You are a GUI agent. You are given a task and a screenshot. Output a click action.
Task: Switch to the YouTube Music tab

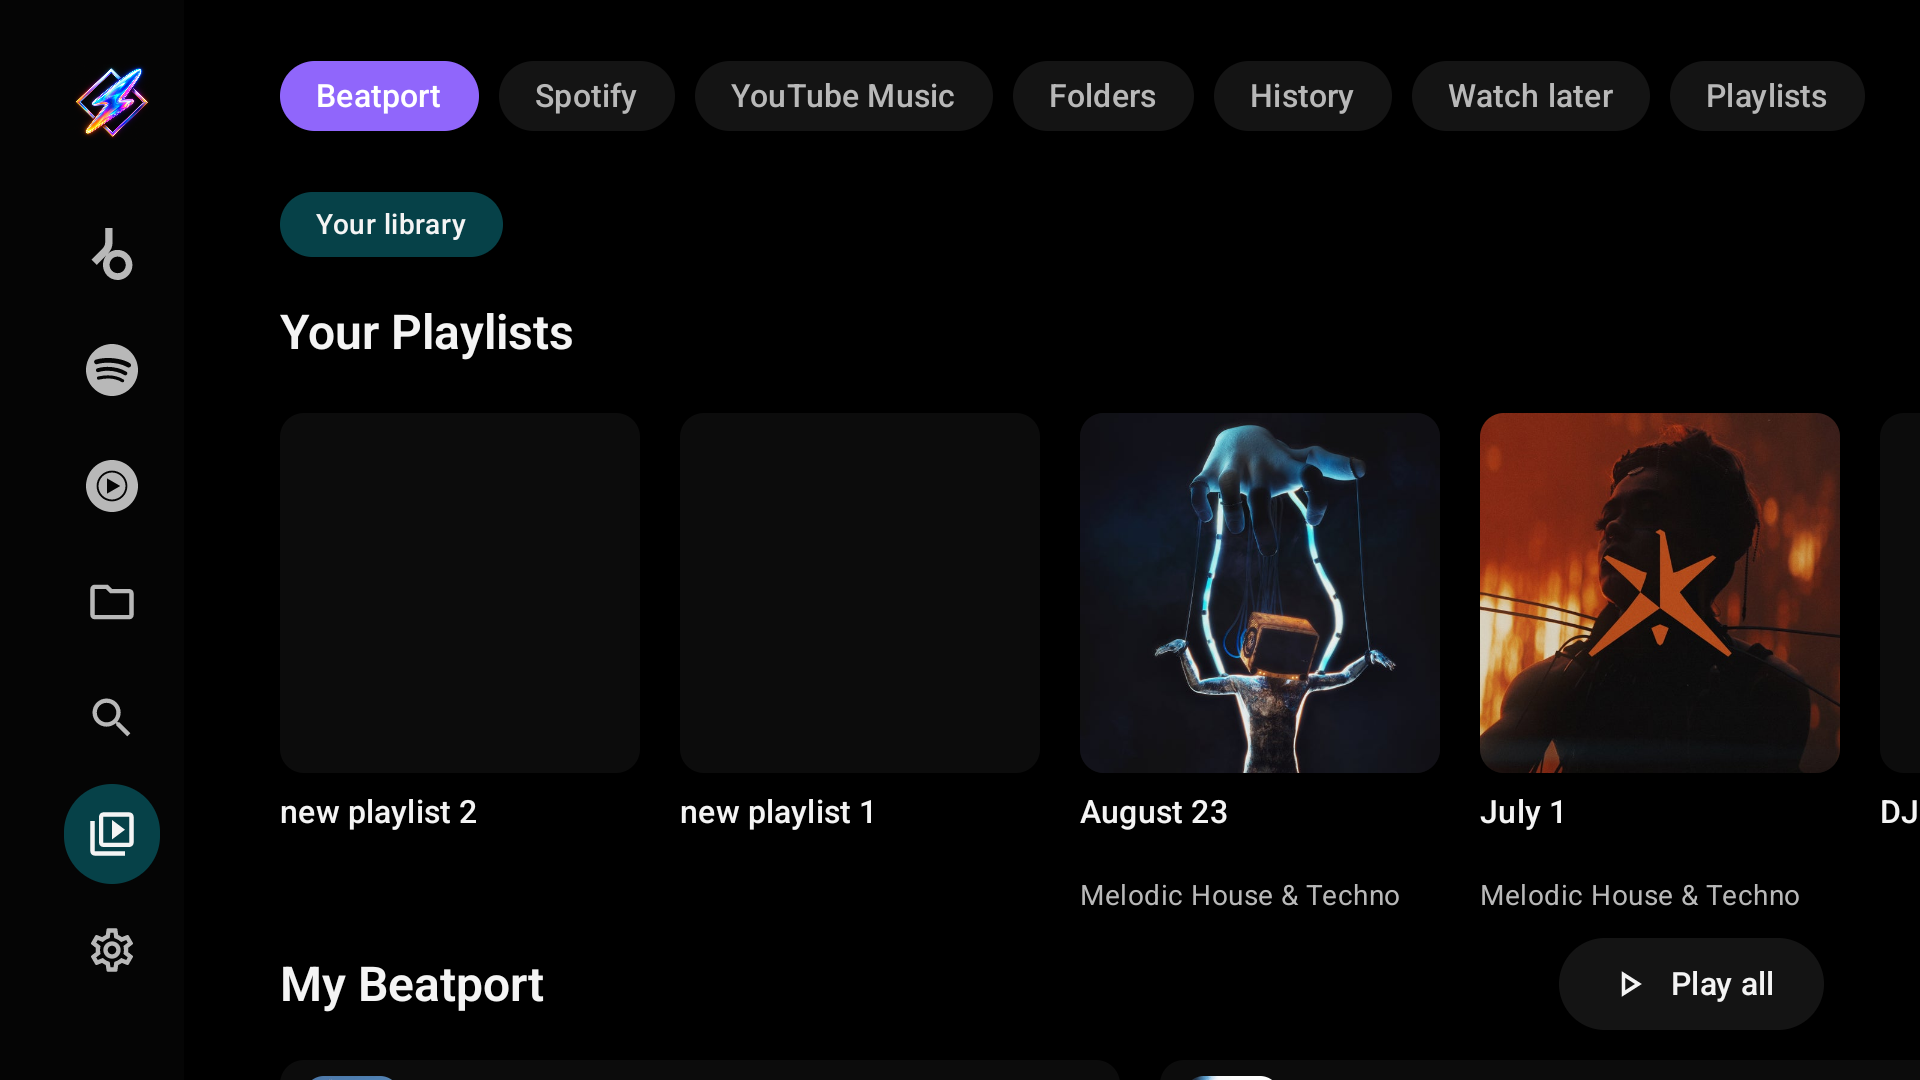[x=843, y=96]
